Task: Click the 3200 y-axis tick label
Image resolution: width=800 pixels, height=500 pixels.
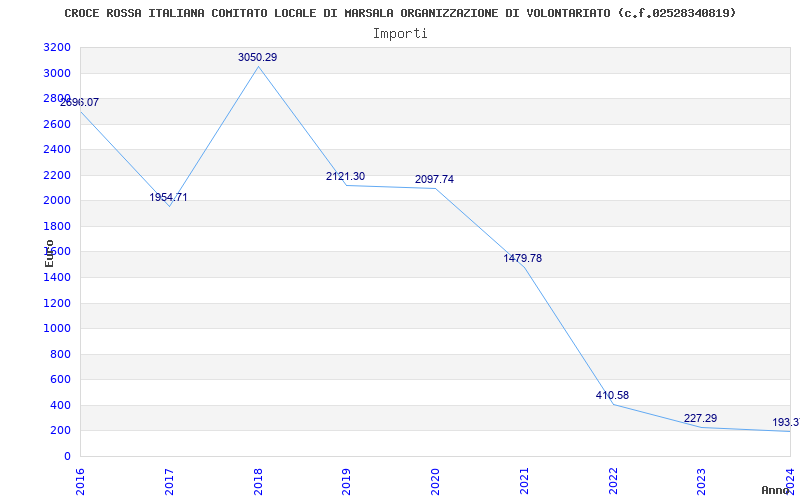Action: pos(57,48)
